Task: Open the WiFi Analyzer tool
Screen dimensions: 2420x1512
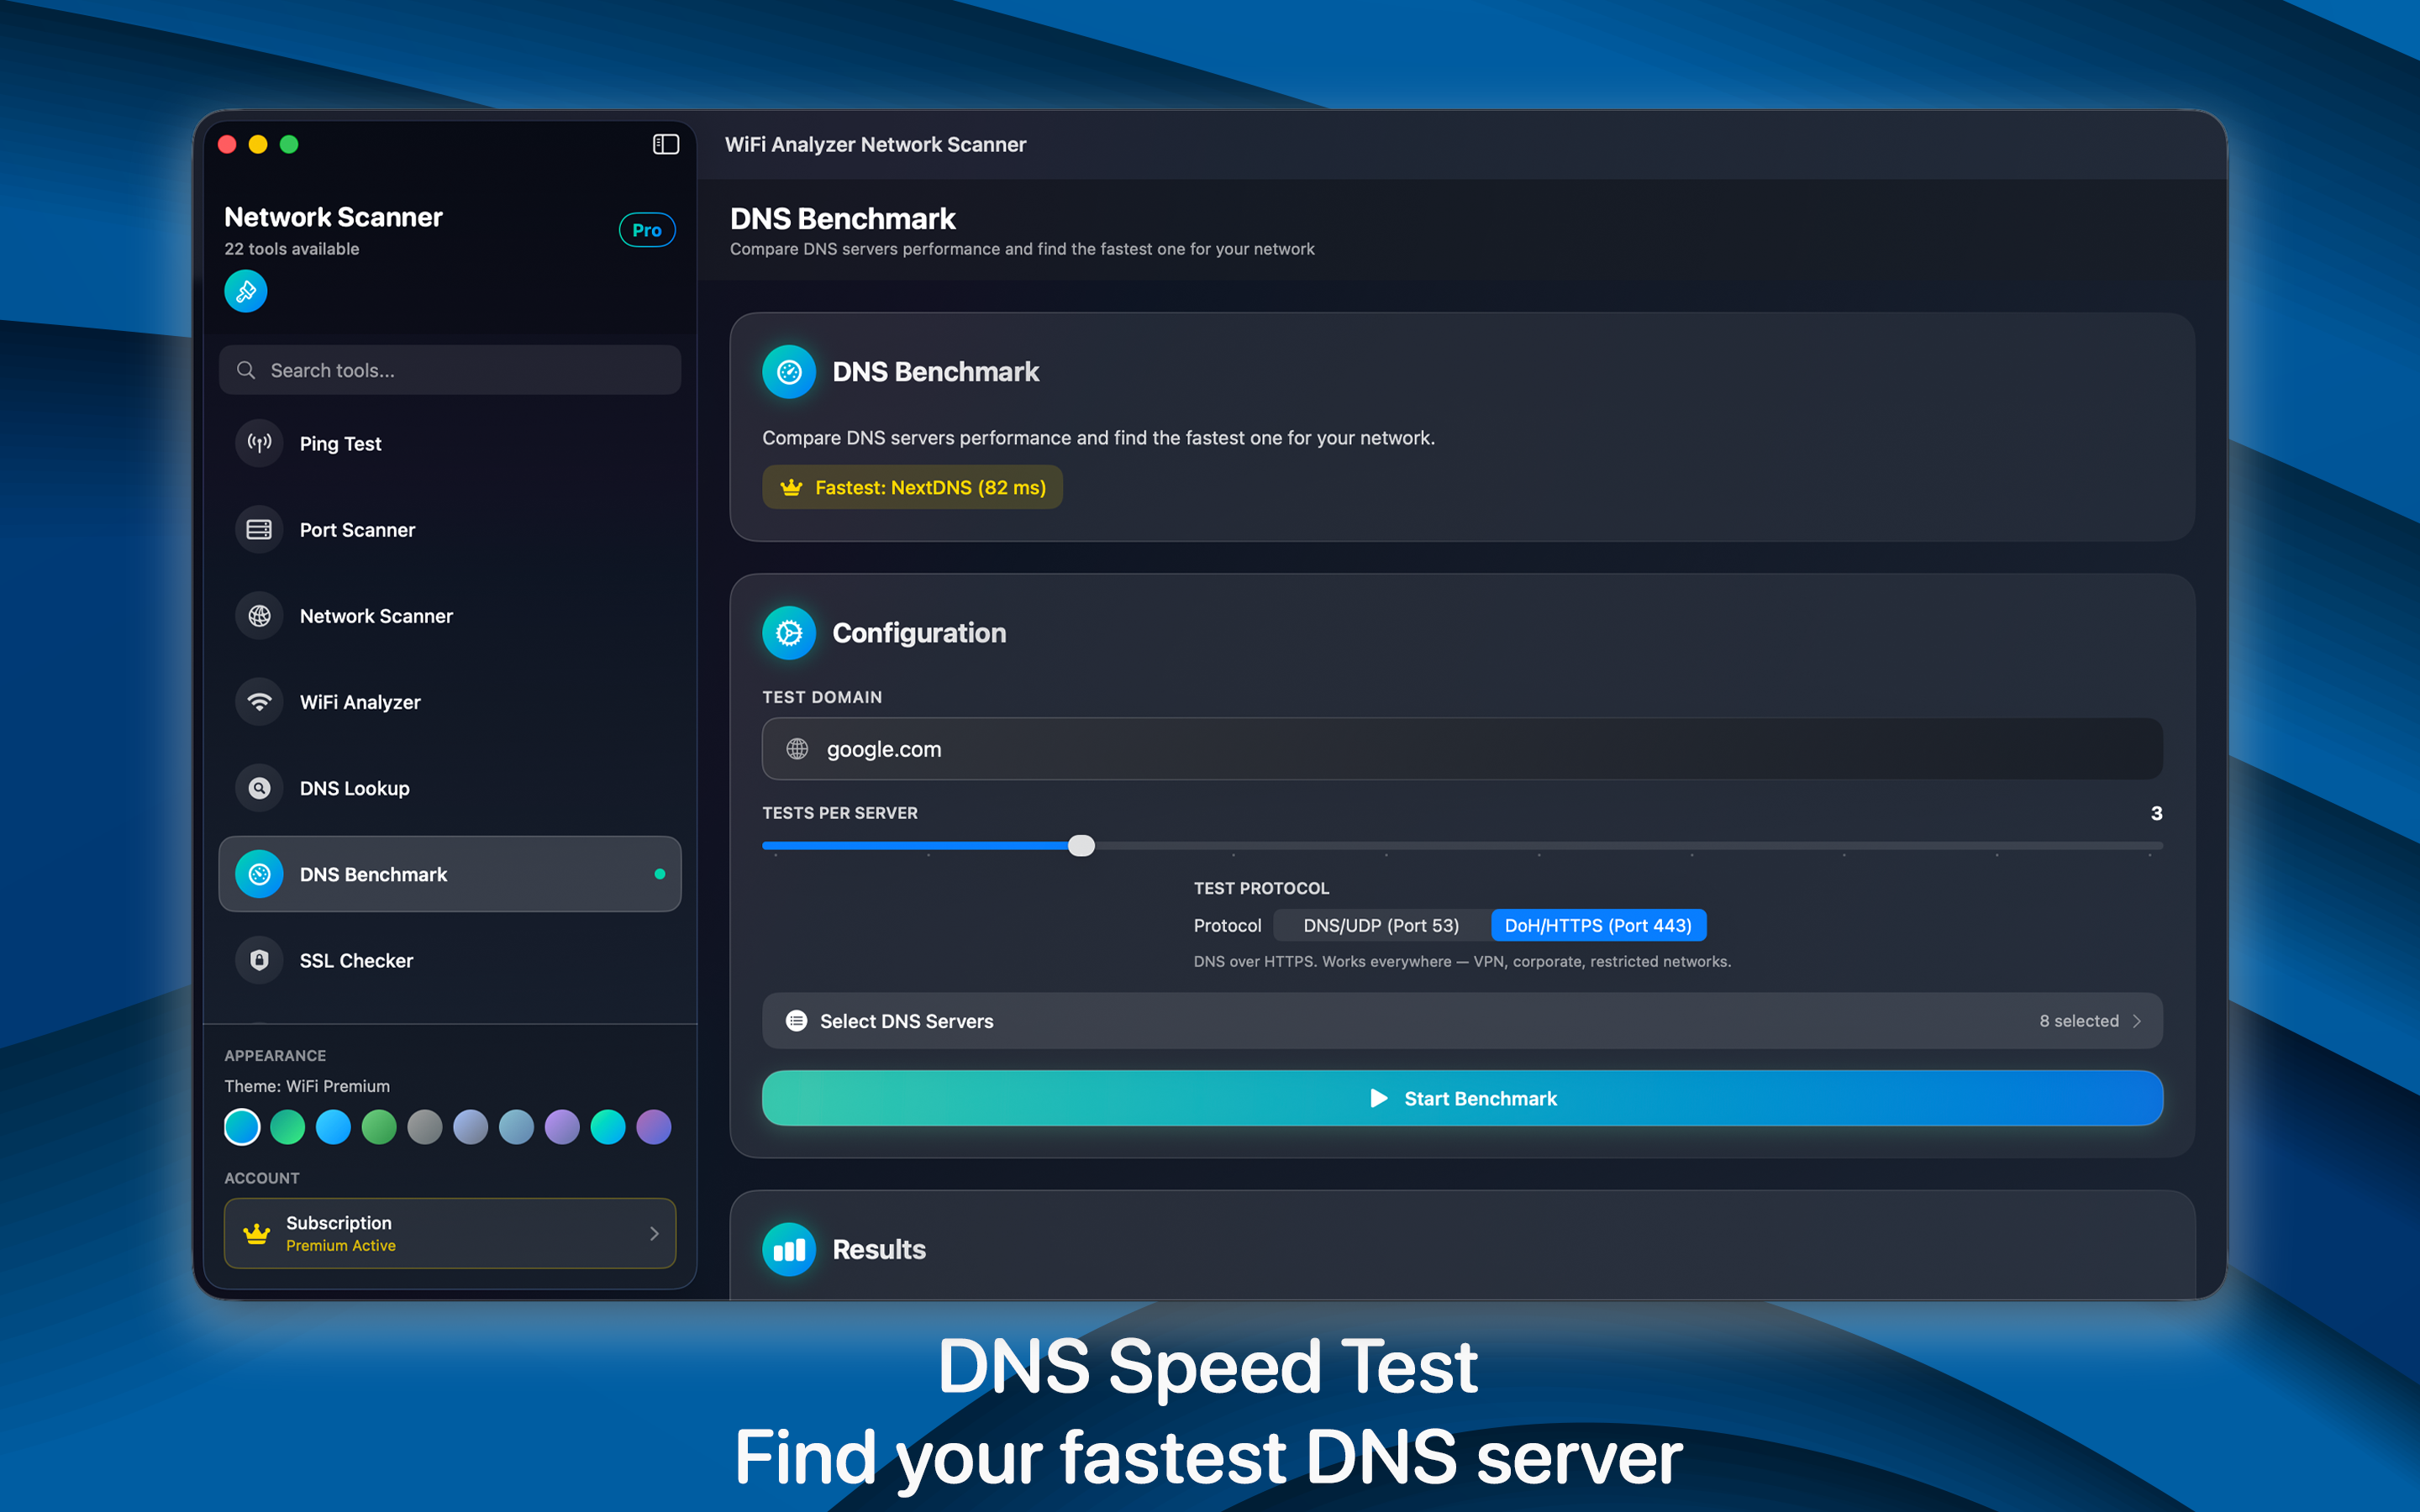Action: pos(360,702)
